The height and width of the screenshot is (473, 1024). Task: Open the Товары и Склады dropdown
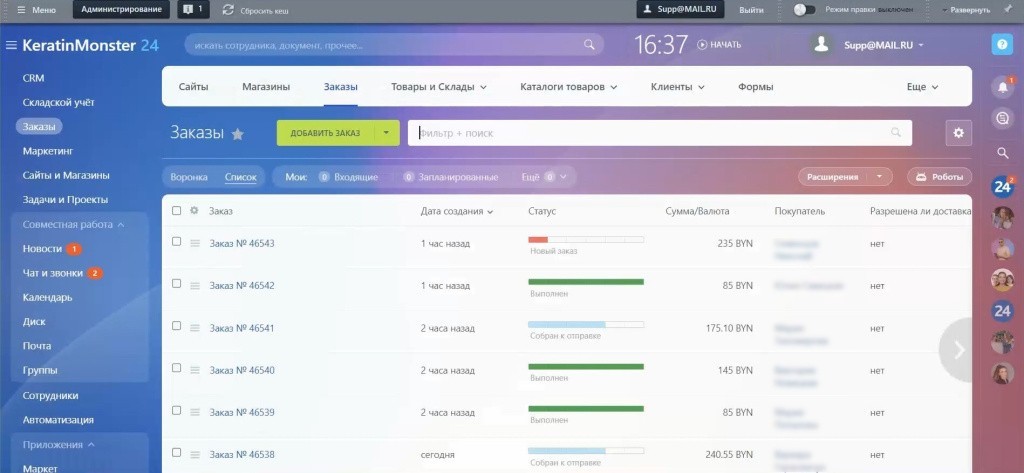(439, 87)
